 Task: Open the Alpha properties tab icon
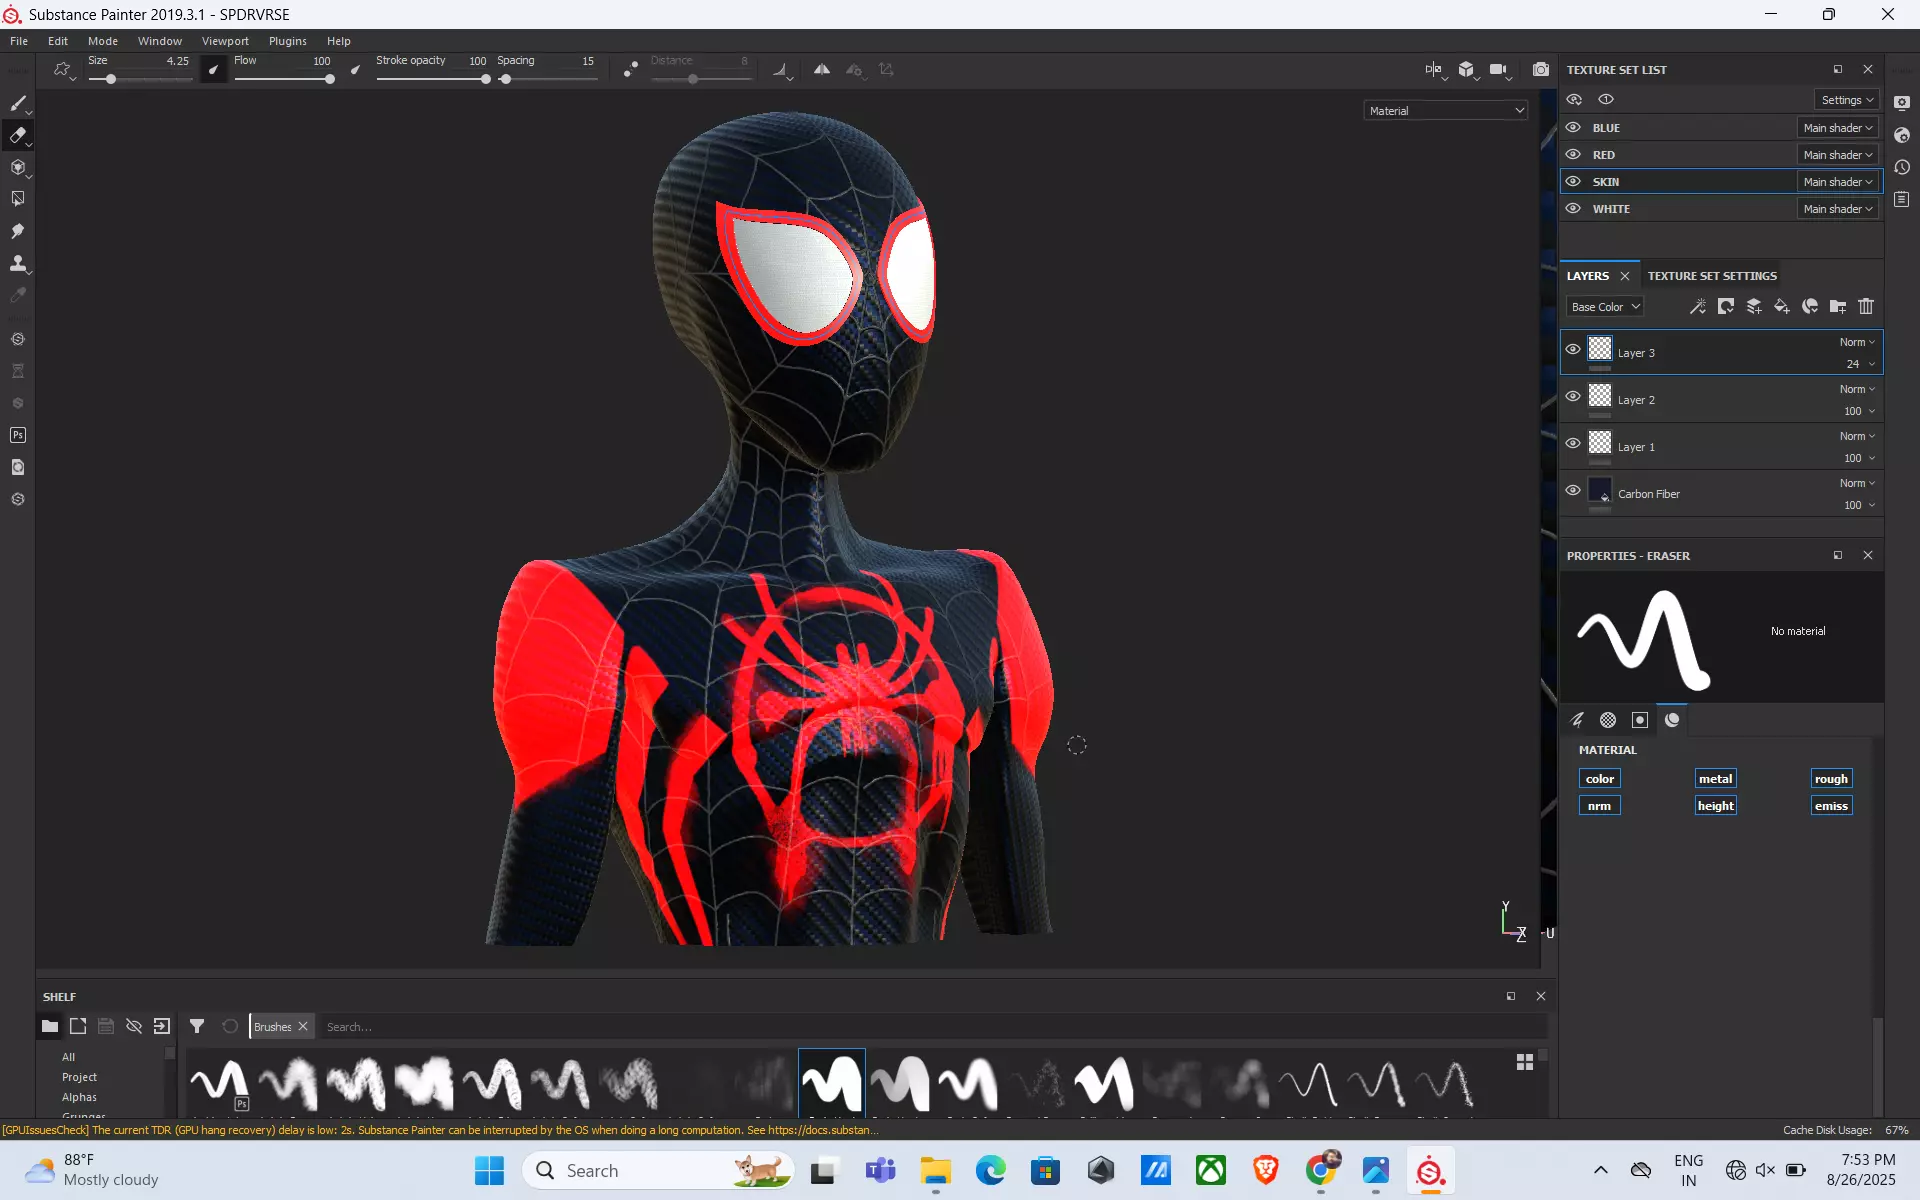click(1608, 720)
